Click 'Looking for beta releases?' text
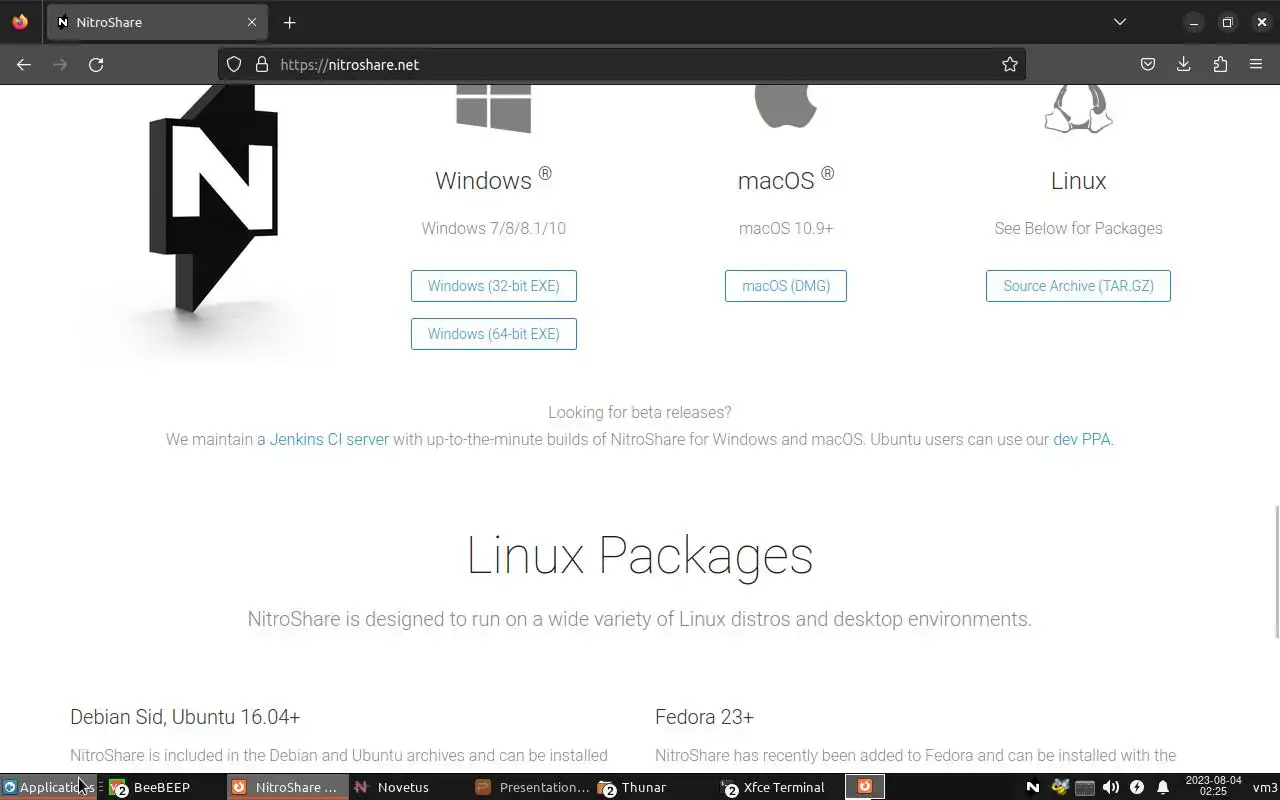Viewport: 1280px width, 800px height. coord(640,412)
